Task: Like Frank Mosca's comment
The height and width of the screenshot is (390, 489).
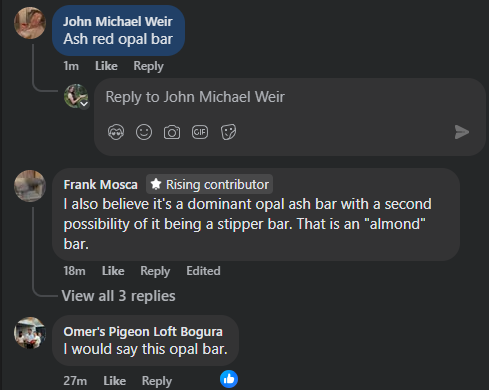Action: (113, 271)
